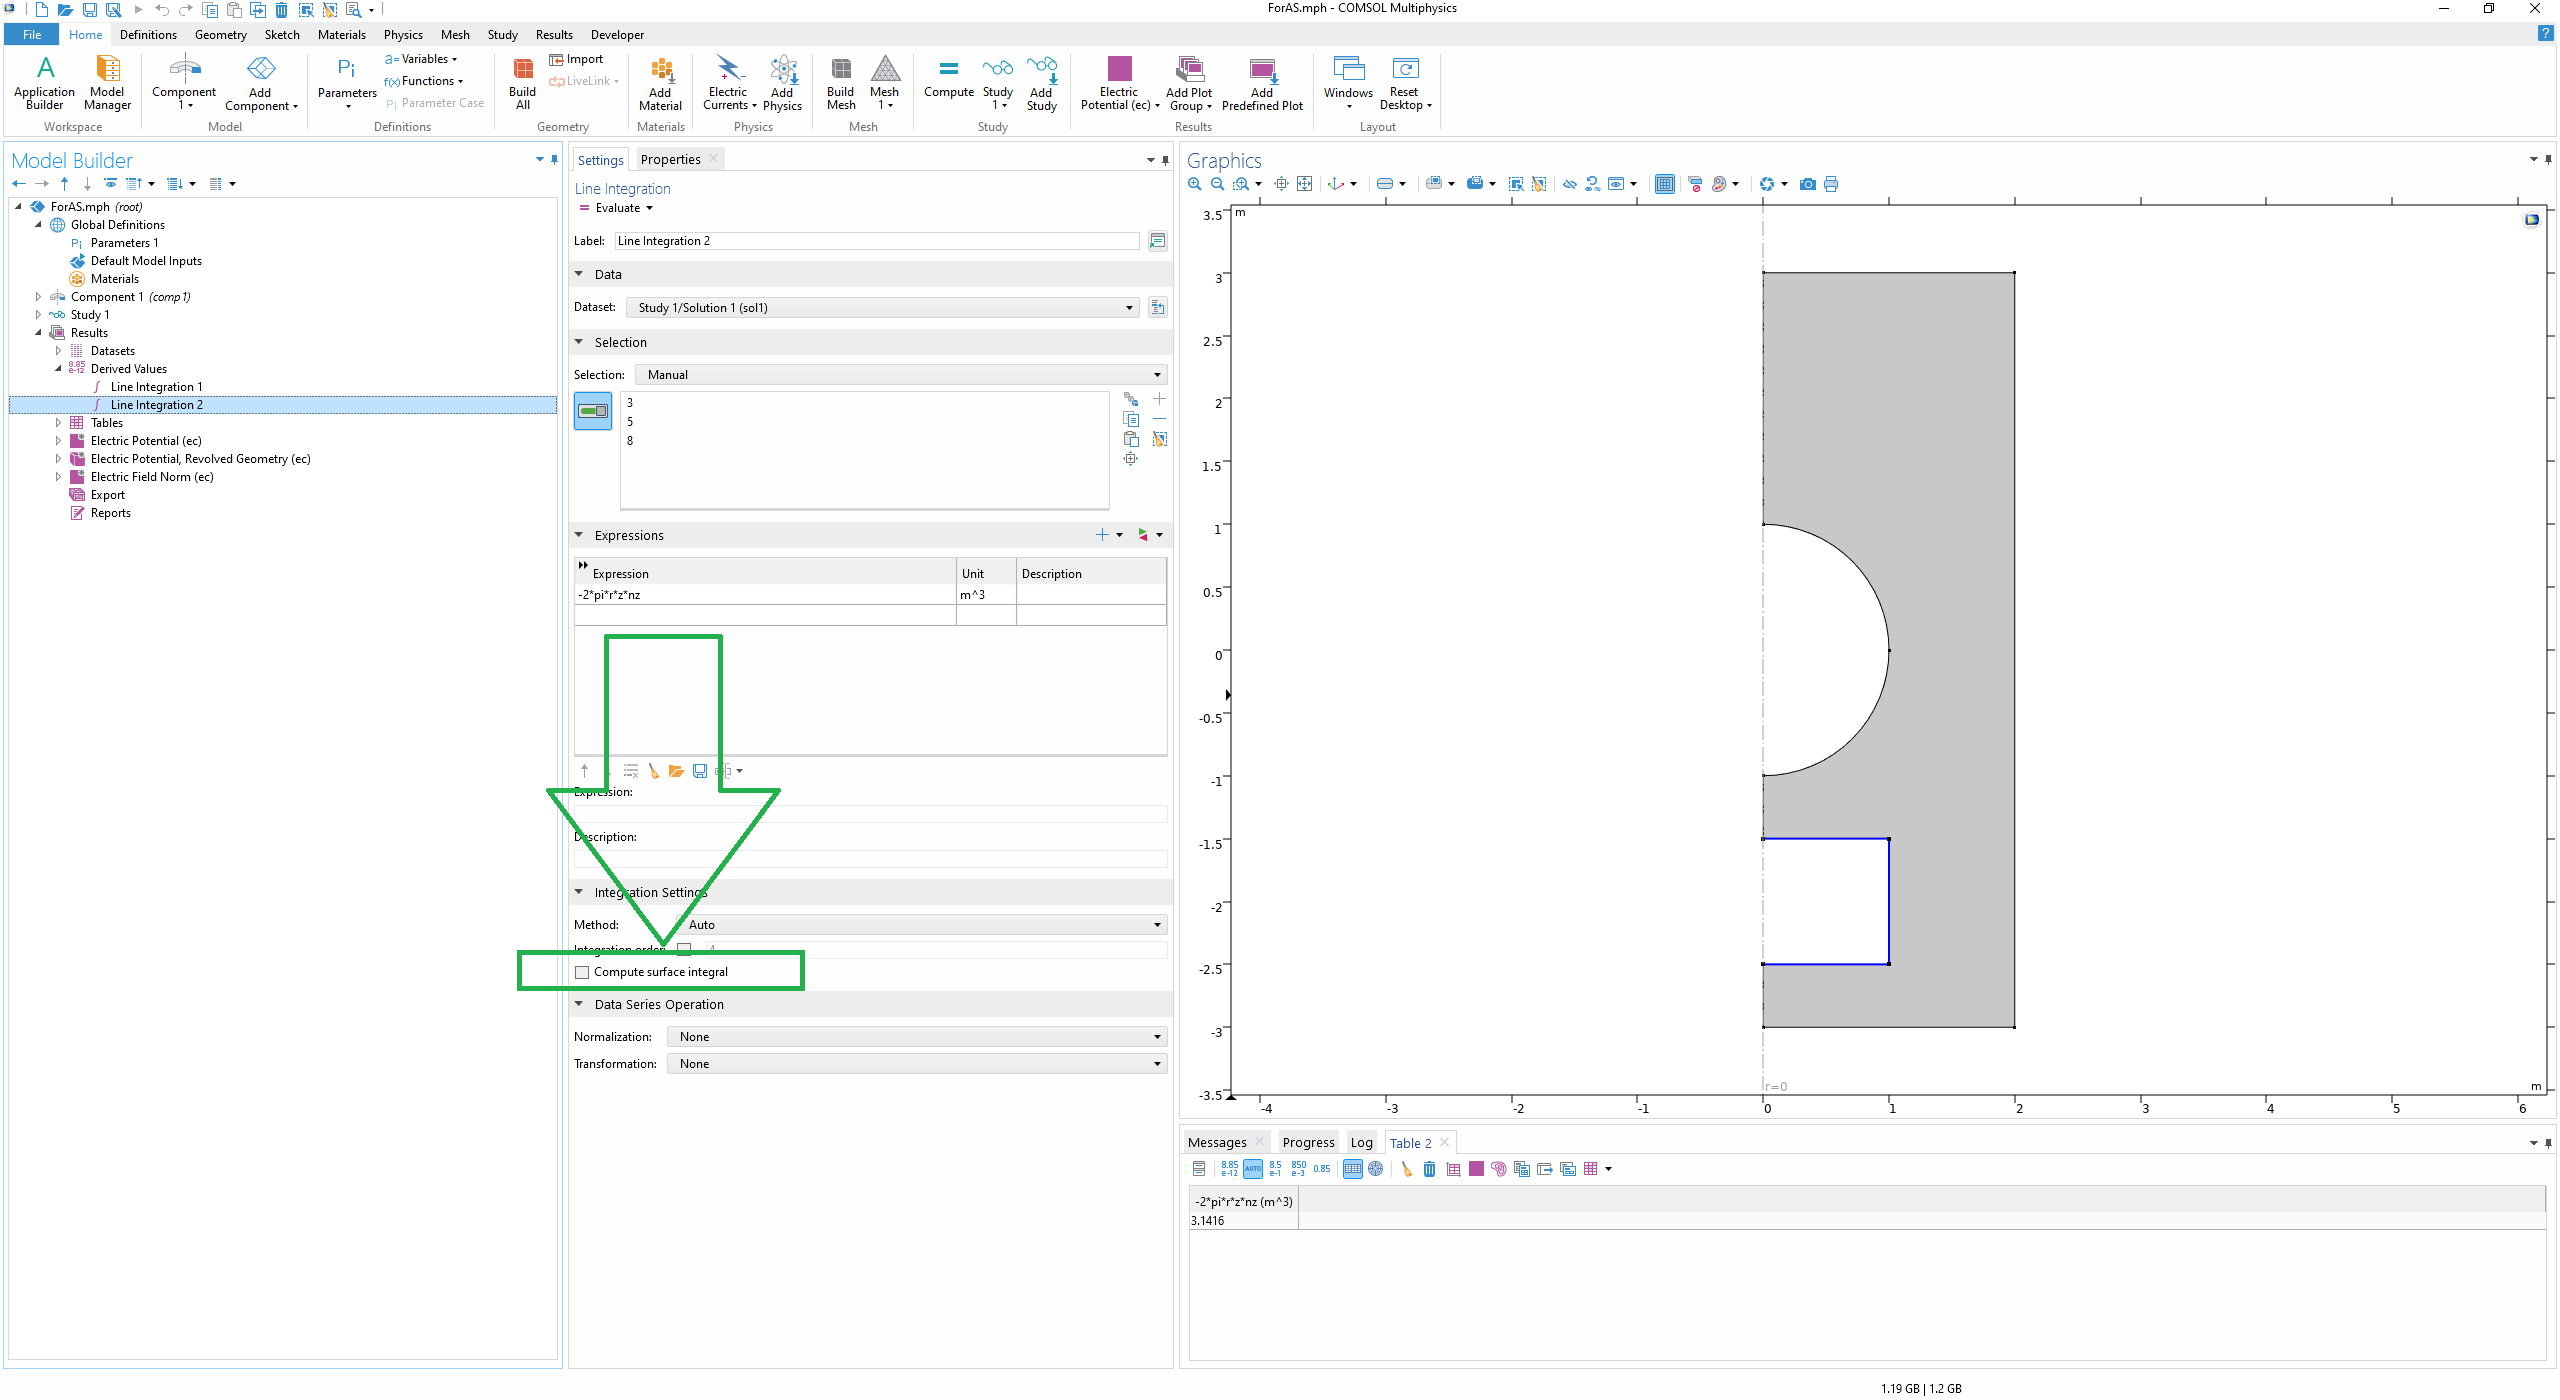
Task: Click the purple table graph color icon
Action: coord(1476,1169)
